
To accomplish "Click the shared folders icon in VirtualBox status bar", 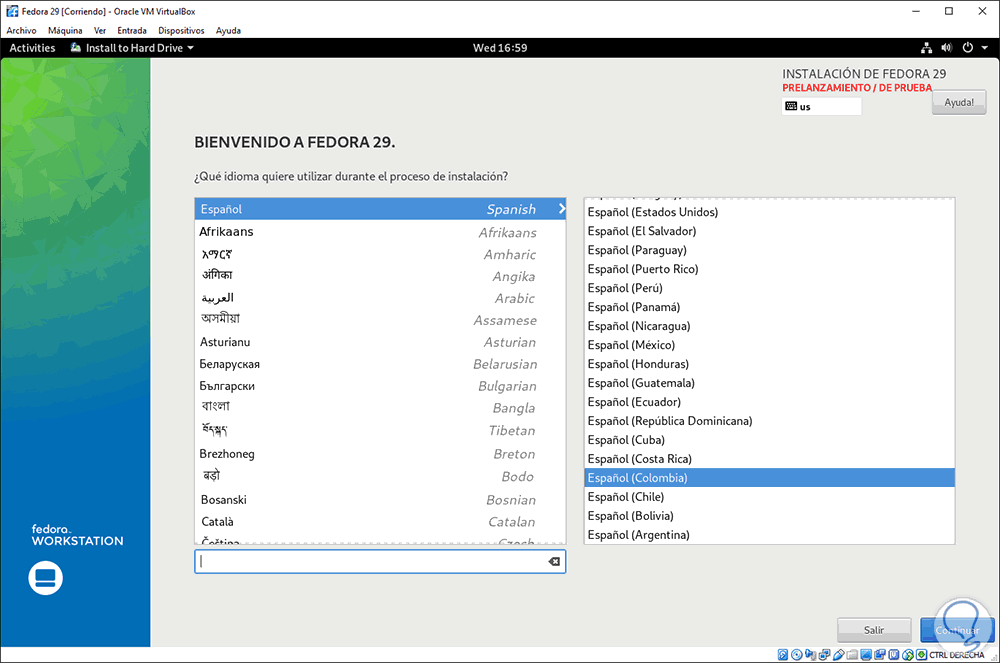I will 853,655.
